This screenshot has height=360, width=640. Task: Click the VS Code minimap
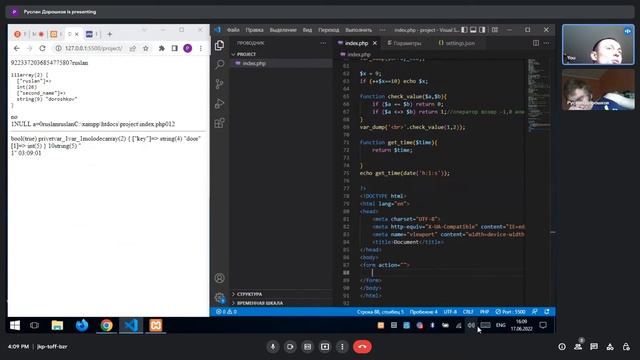[538, 96]
